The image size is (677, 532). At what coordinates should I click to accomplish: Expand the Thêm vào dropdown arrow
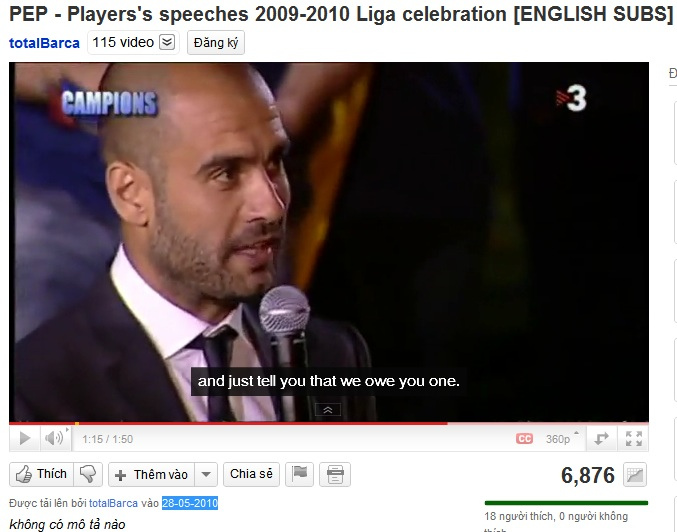206,475
